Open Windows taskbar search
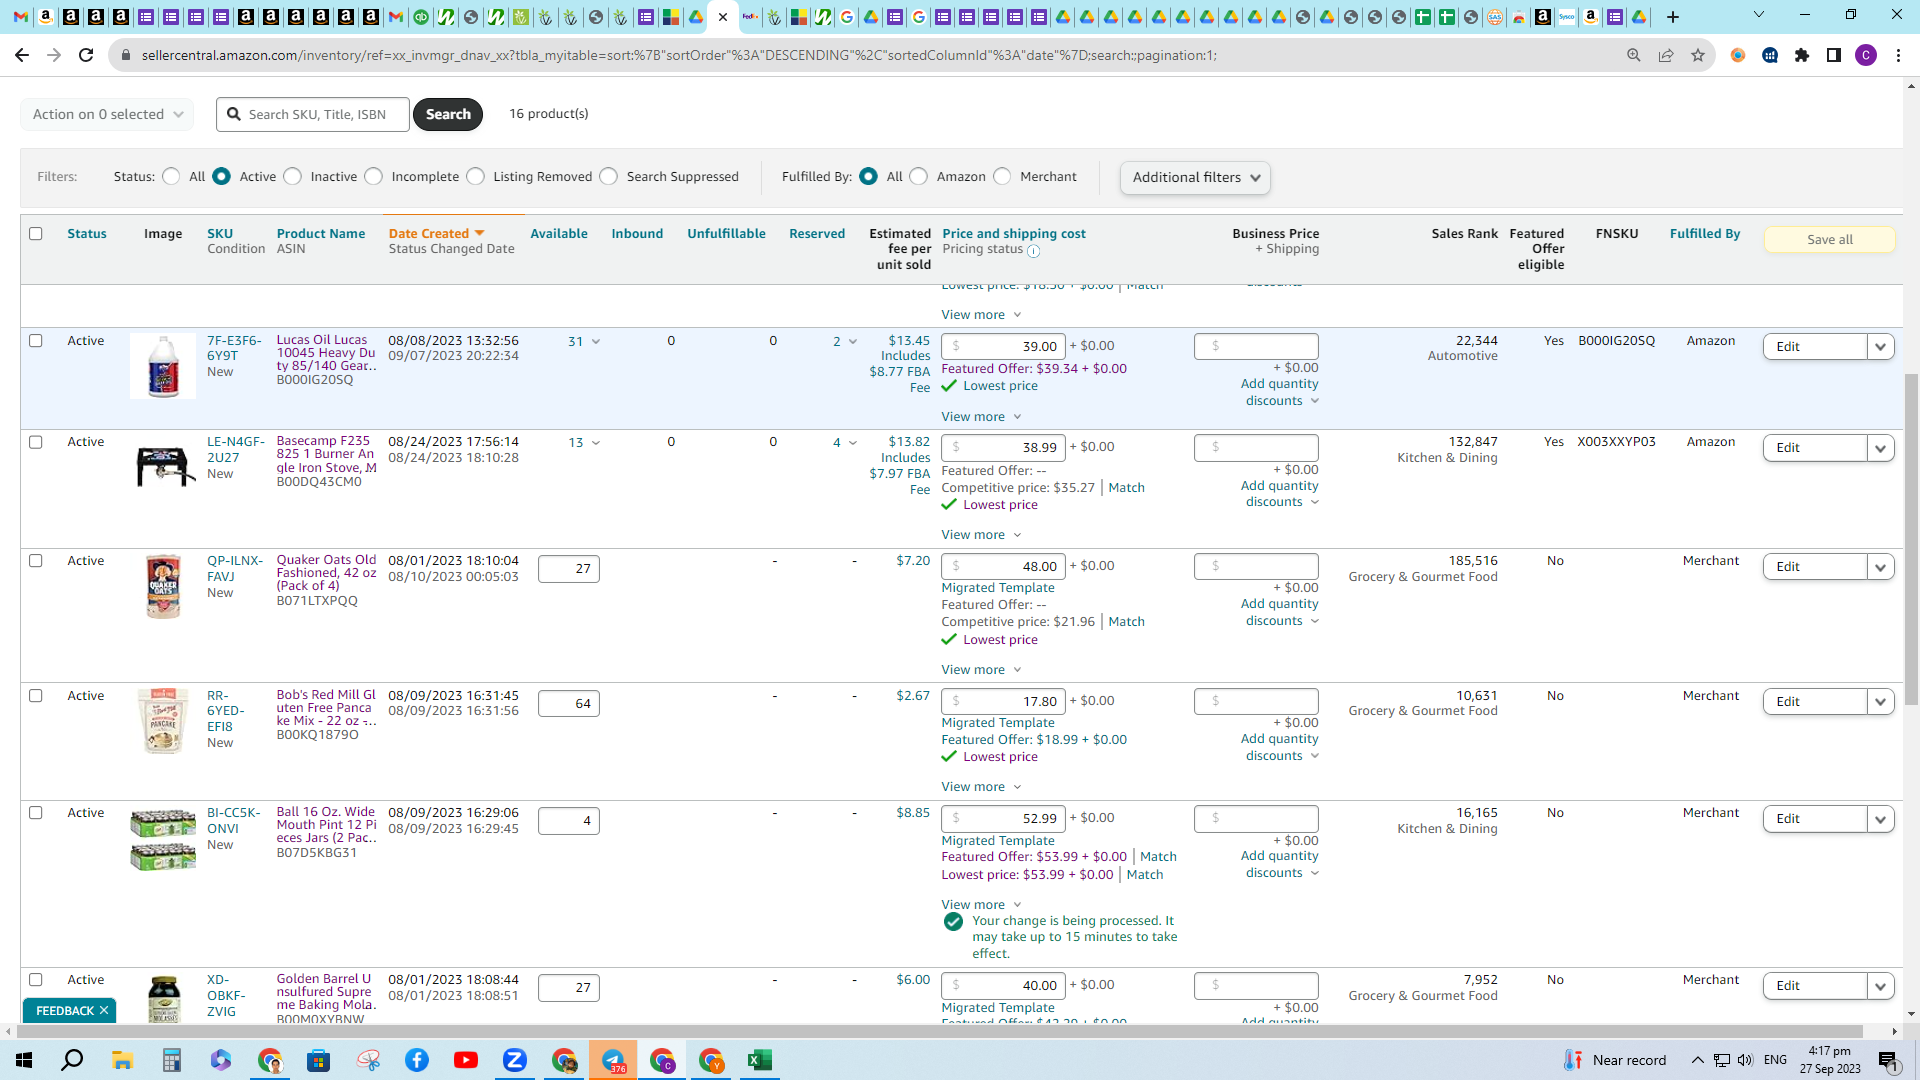Image resolution: width=1920 pixels, height=1080 pixels. tap(73, 1060)
